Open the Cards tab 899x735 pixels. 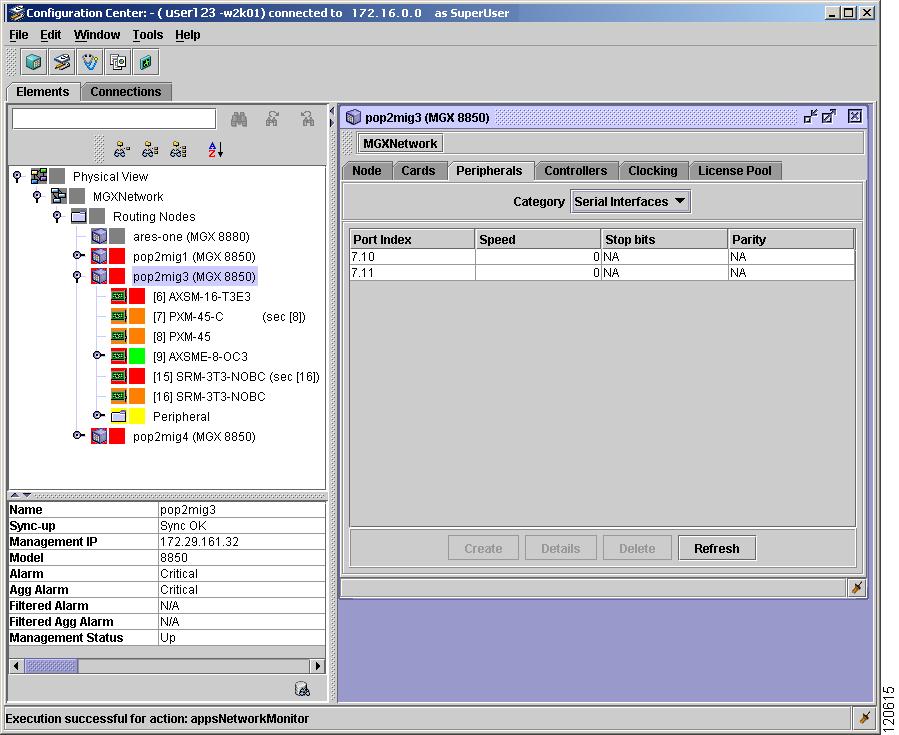(x=418, y=171)
